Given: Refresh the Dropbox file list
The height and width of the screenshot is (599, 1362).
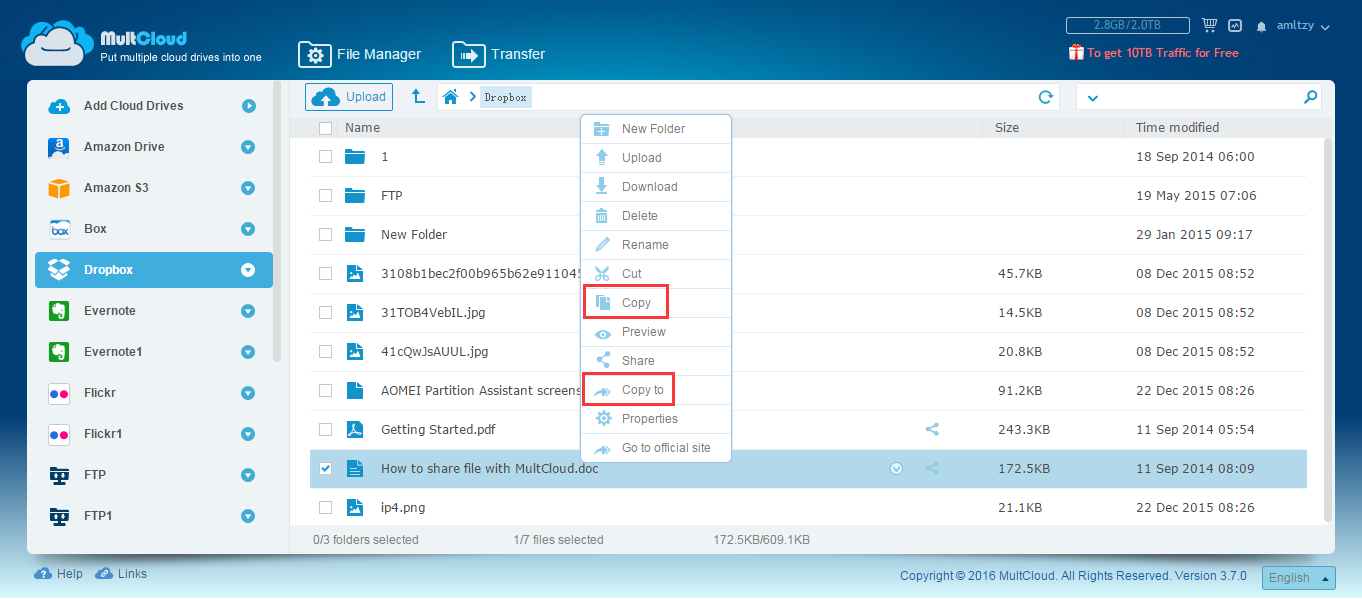Looking at the screenshot, I should tap(1046, 97).
